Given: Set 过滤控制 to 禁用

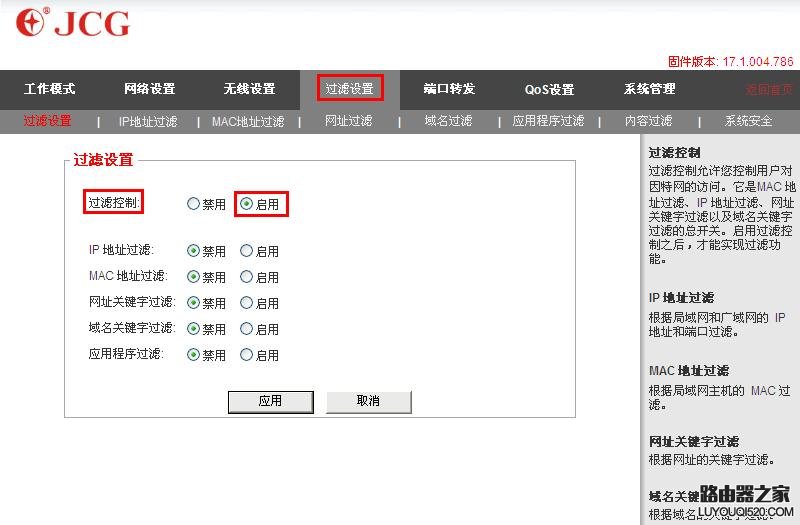Looking at the screenshot, I should pyautogui.click(x=193, y=204).
